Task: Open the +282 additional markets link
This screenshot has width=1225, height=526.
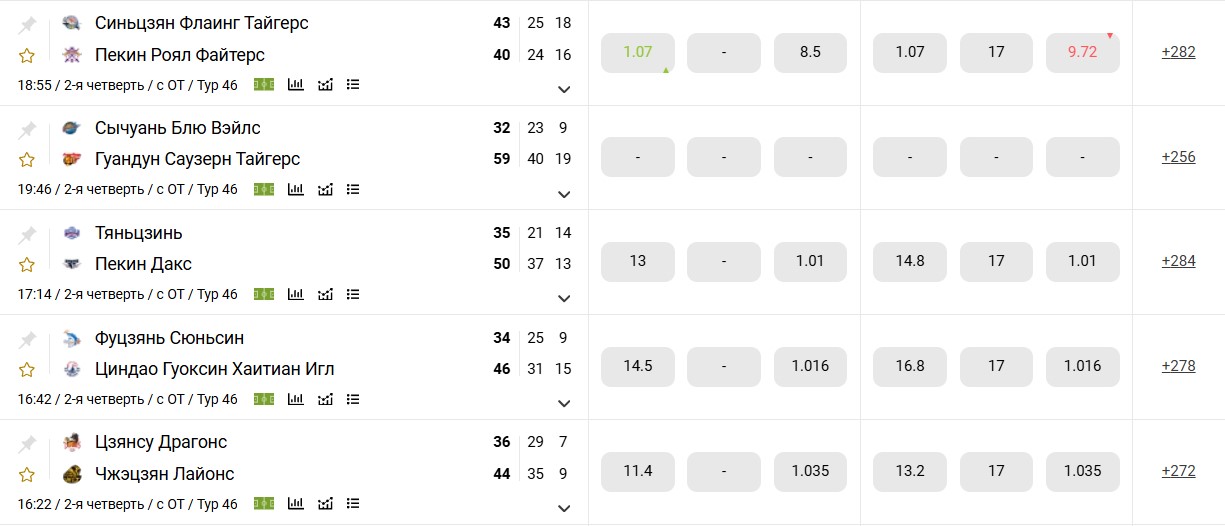Action: (1178, 52)
